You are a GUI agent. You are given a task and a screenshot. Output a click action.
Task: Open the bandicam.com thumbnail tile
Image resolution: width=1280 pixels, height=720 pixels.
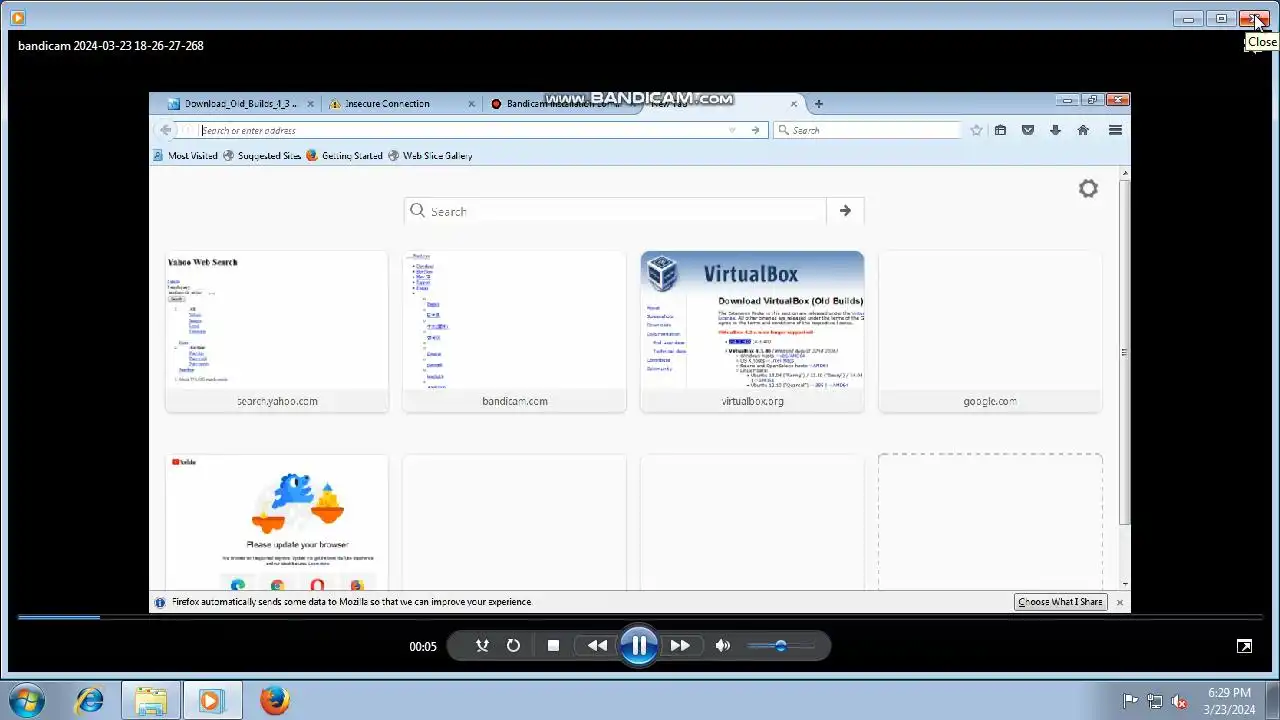pos(514,331)
